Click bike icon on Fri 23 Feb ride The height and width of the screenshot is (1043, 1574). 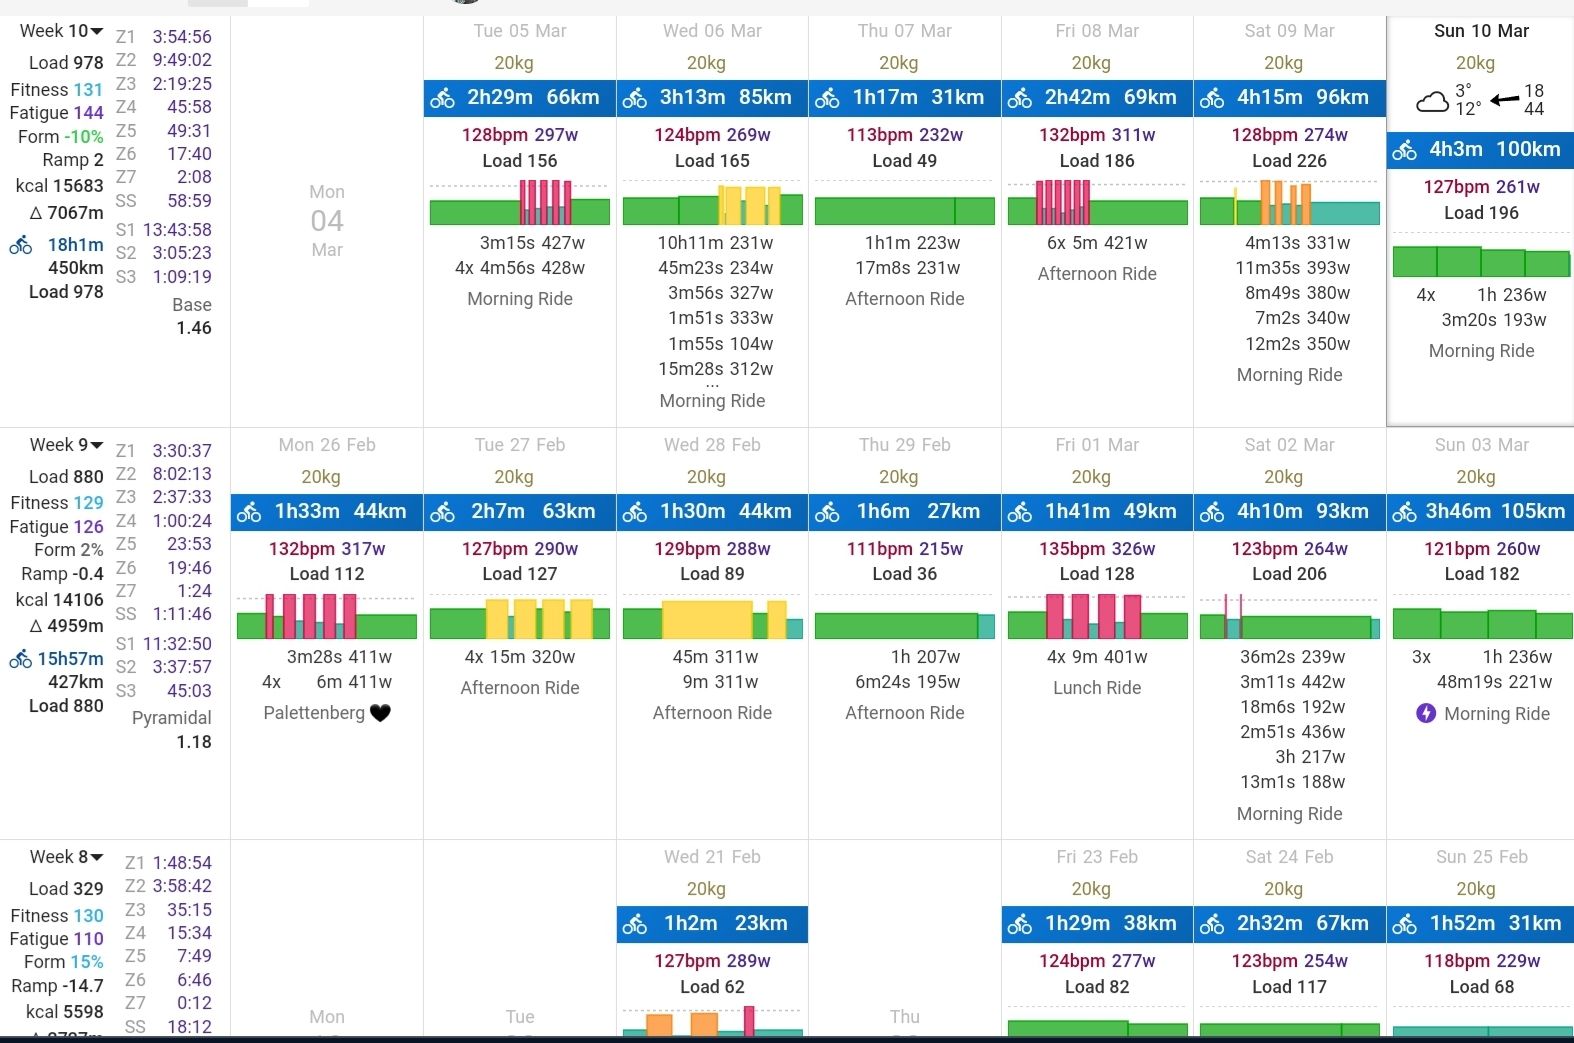coord(1020,925)
